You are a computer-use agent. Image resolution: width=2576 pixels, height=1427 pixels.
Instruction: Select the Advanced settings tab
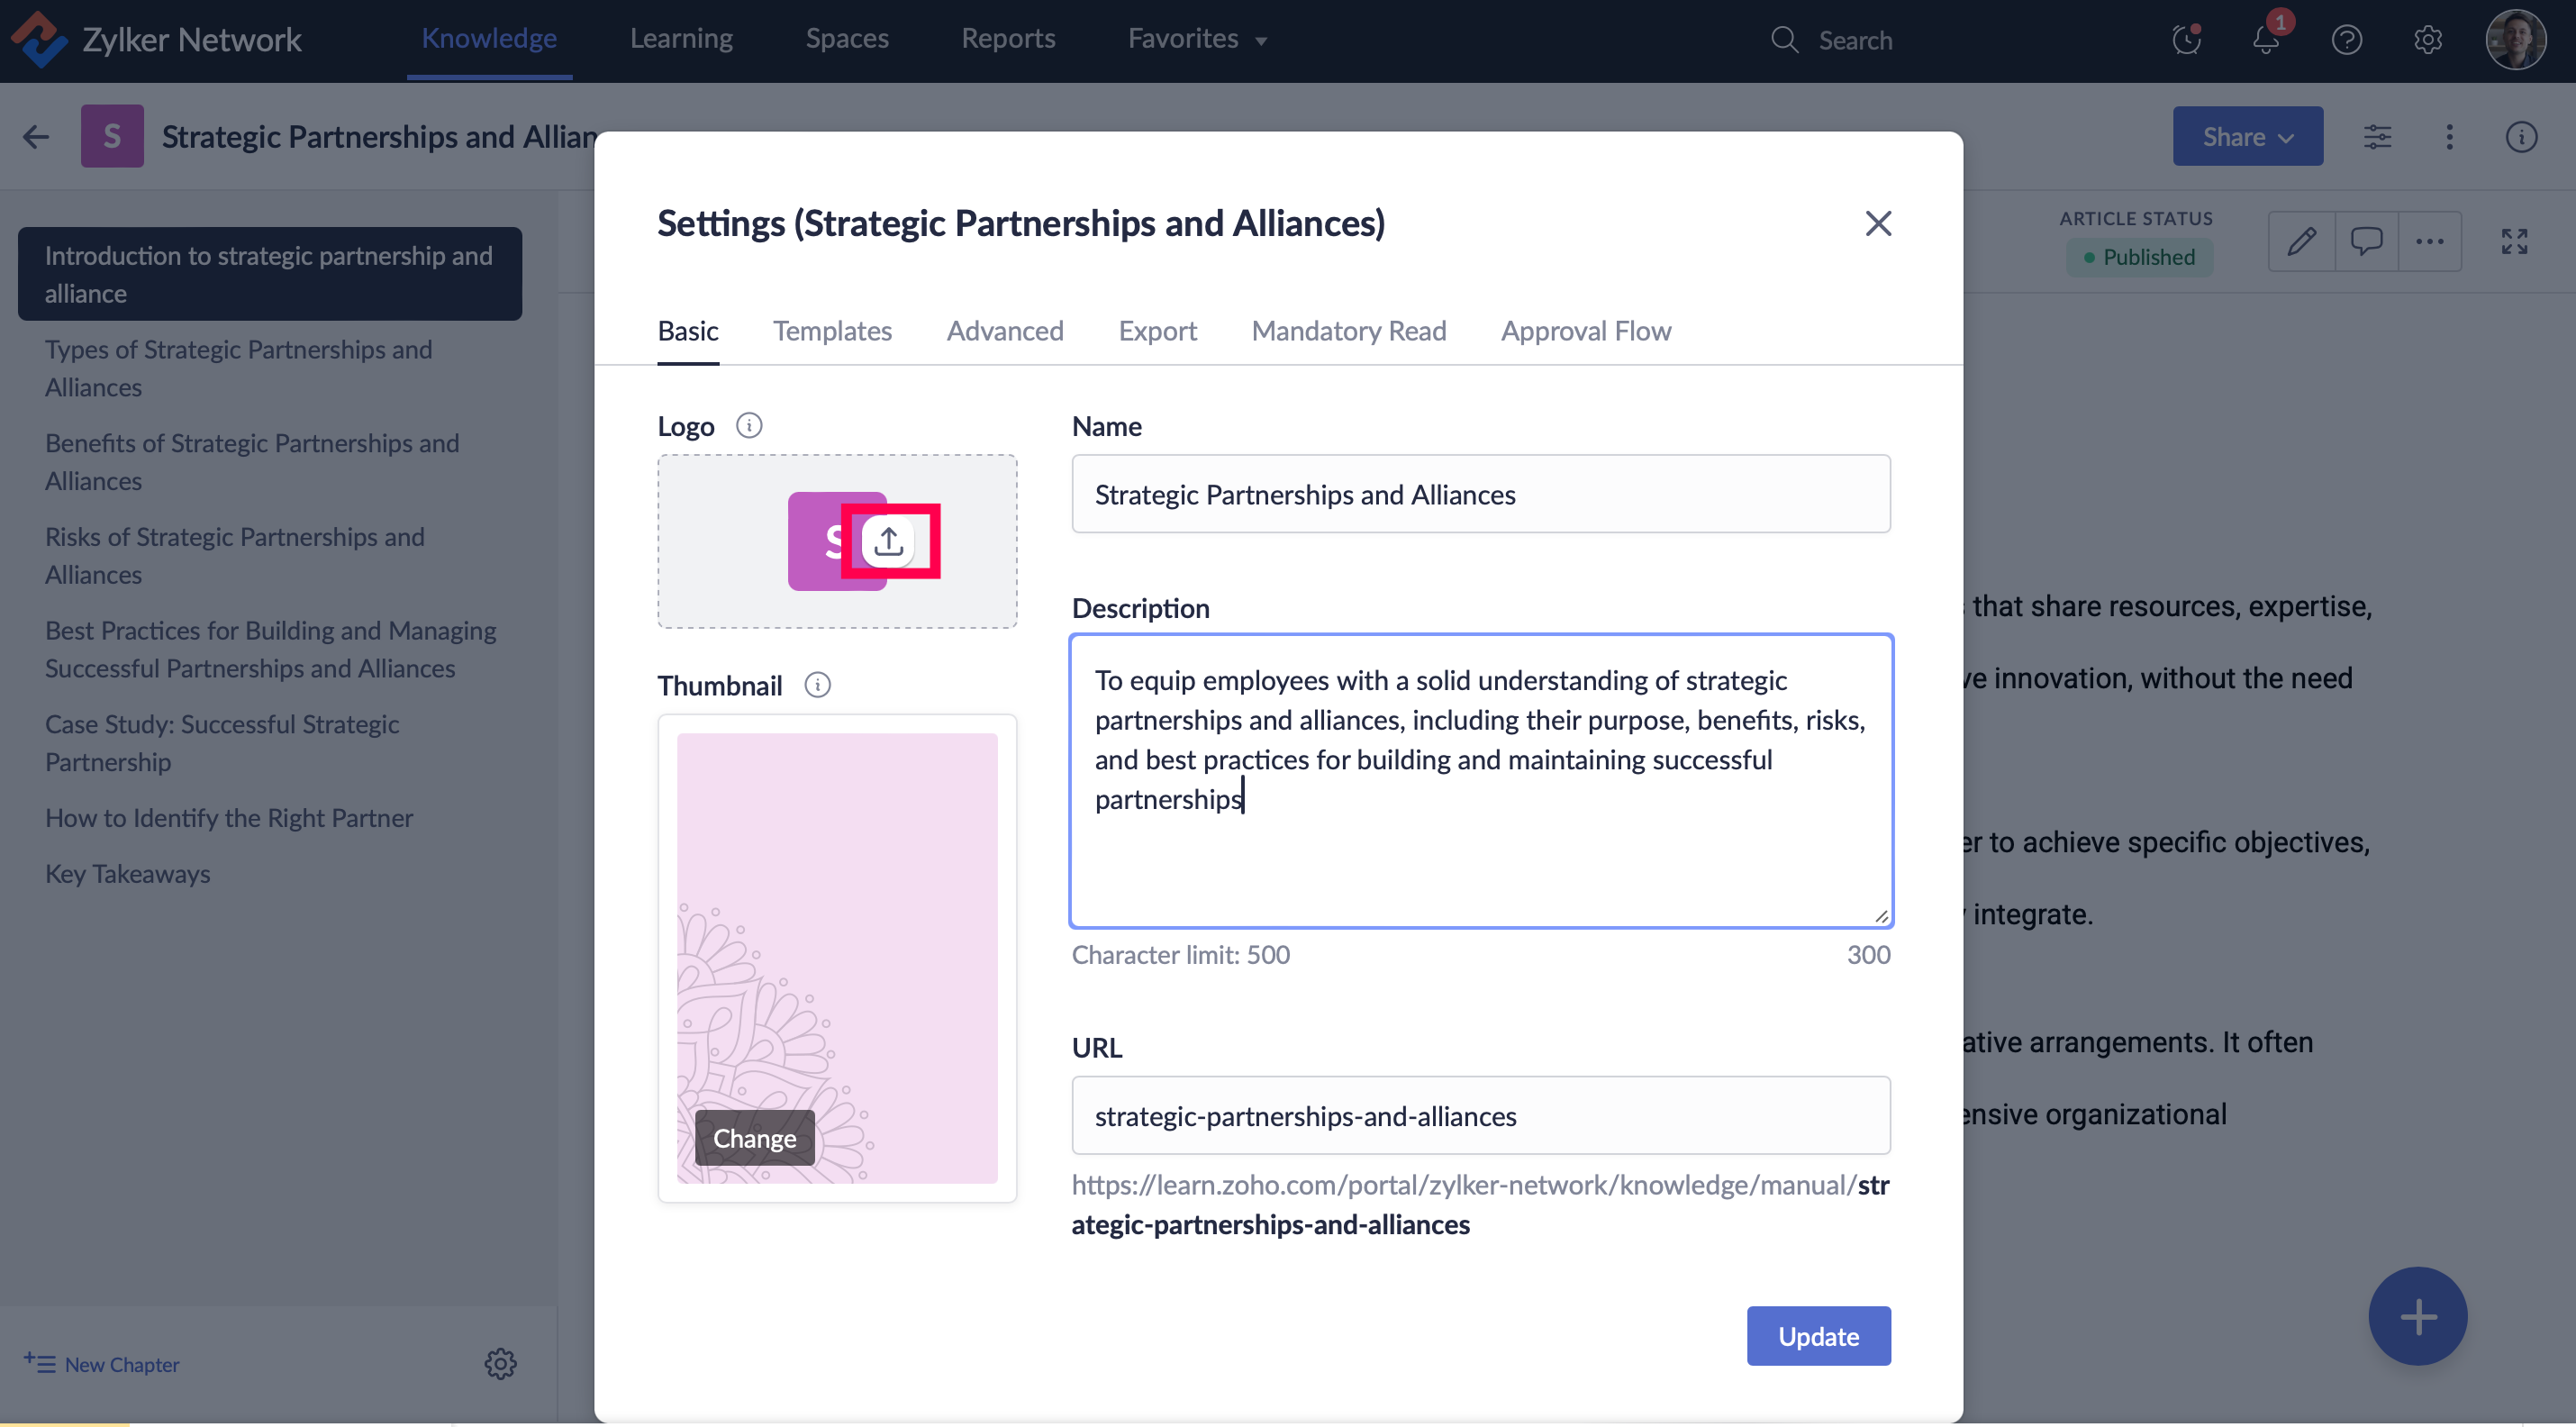coord(1005,331)
